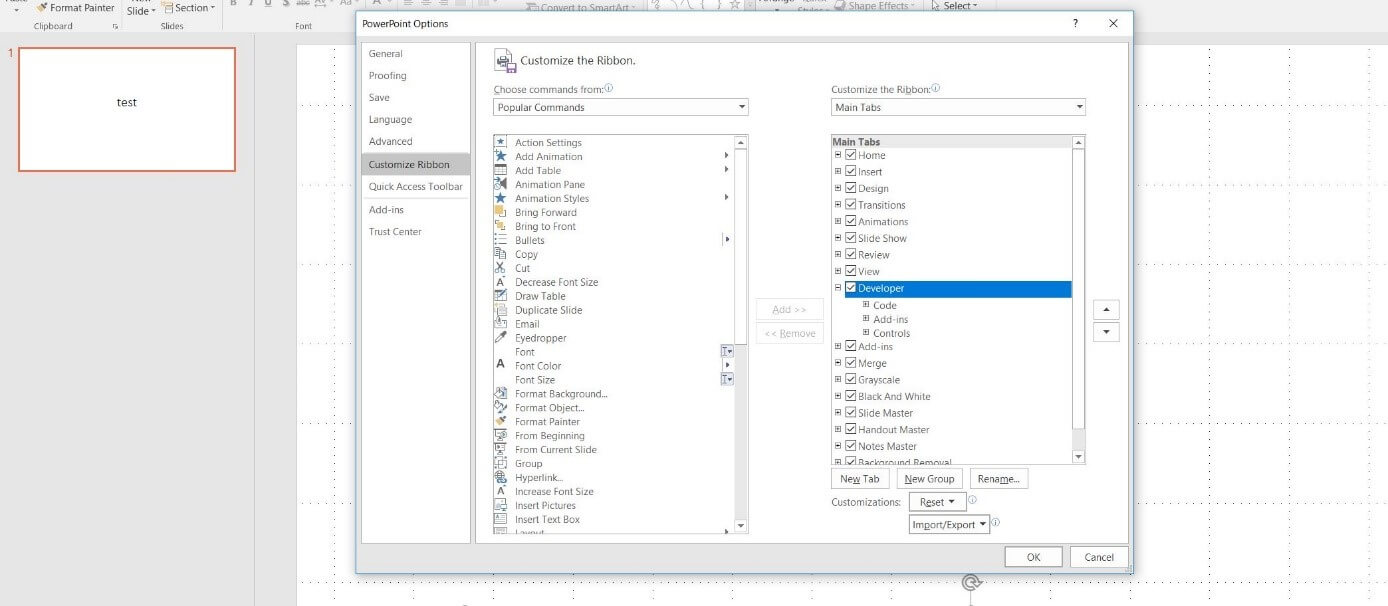
Task: Uncheck the Transitions tab checkbox
Action: tap(851, 205)
